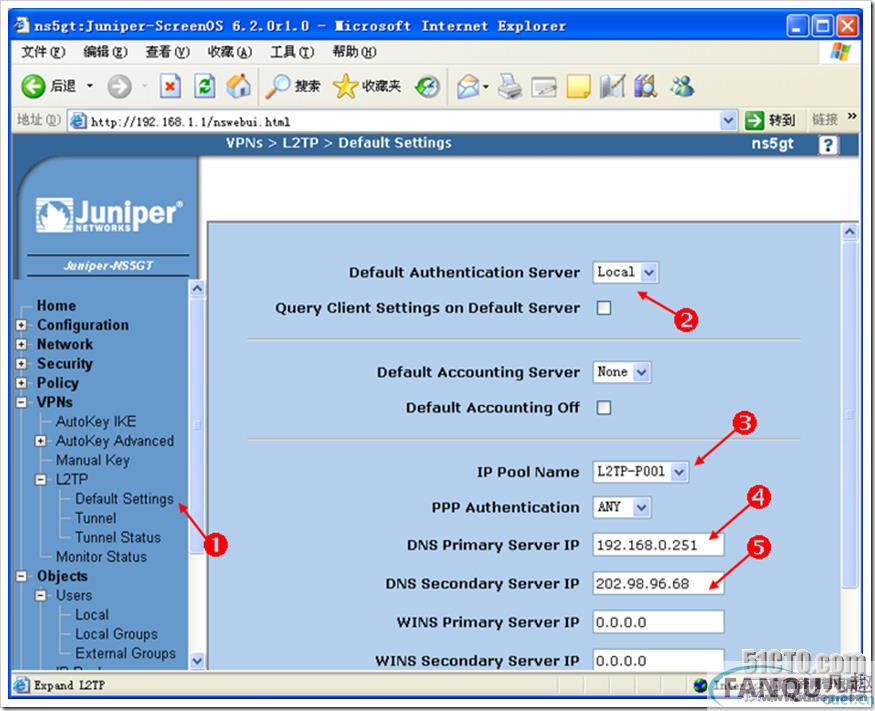Open the 帮助(H) menu
The image size is (875, 711).
354,52
